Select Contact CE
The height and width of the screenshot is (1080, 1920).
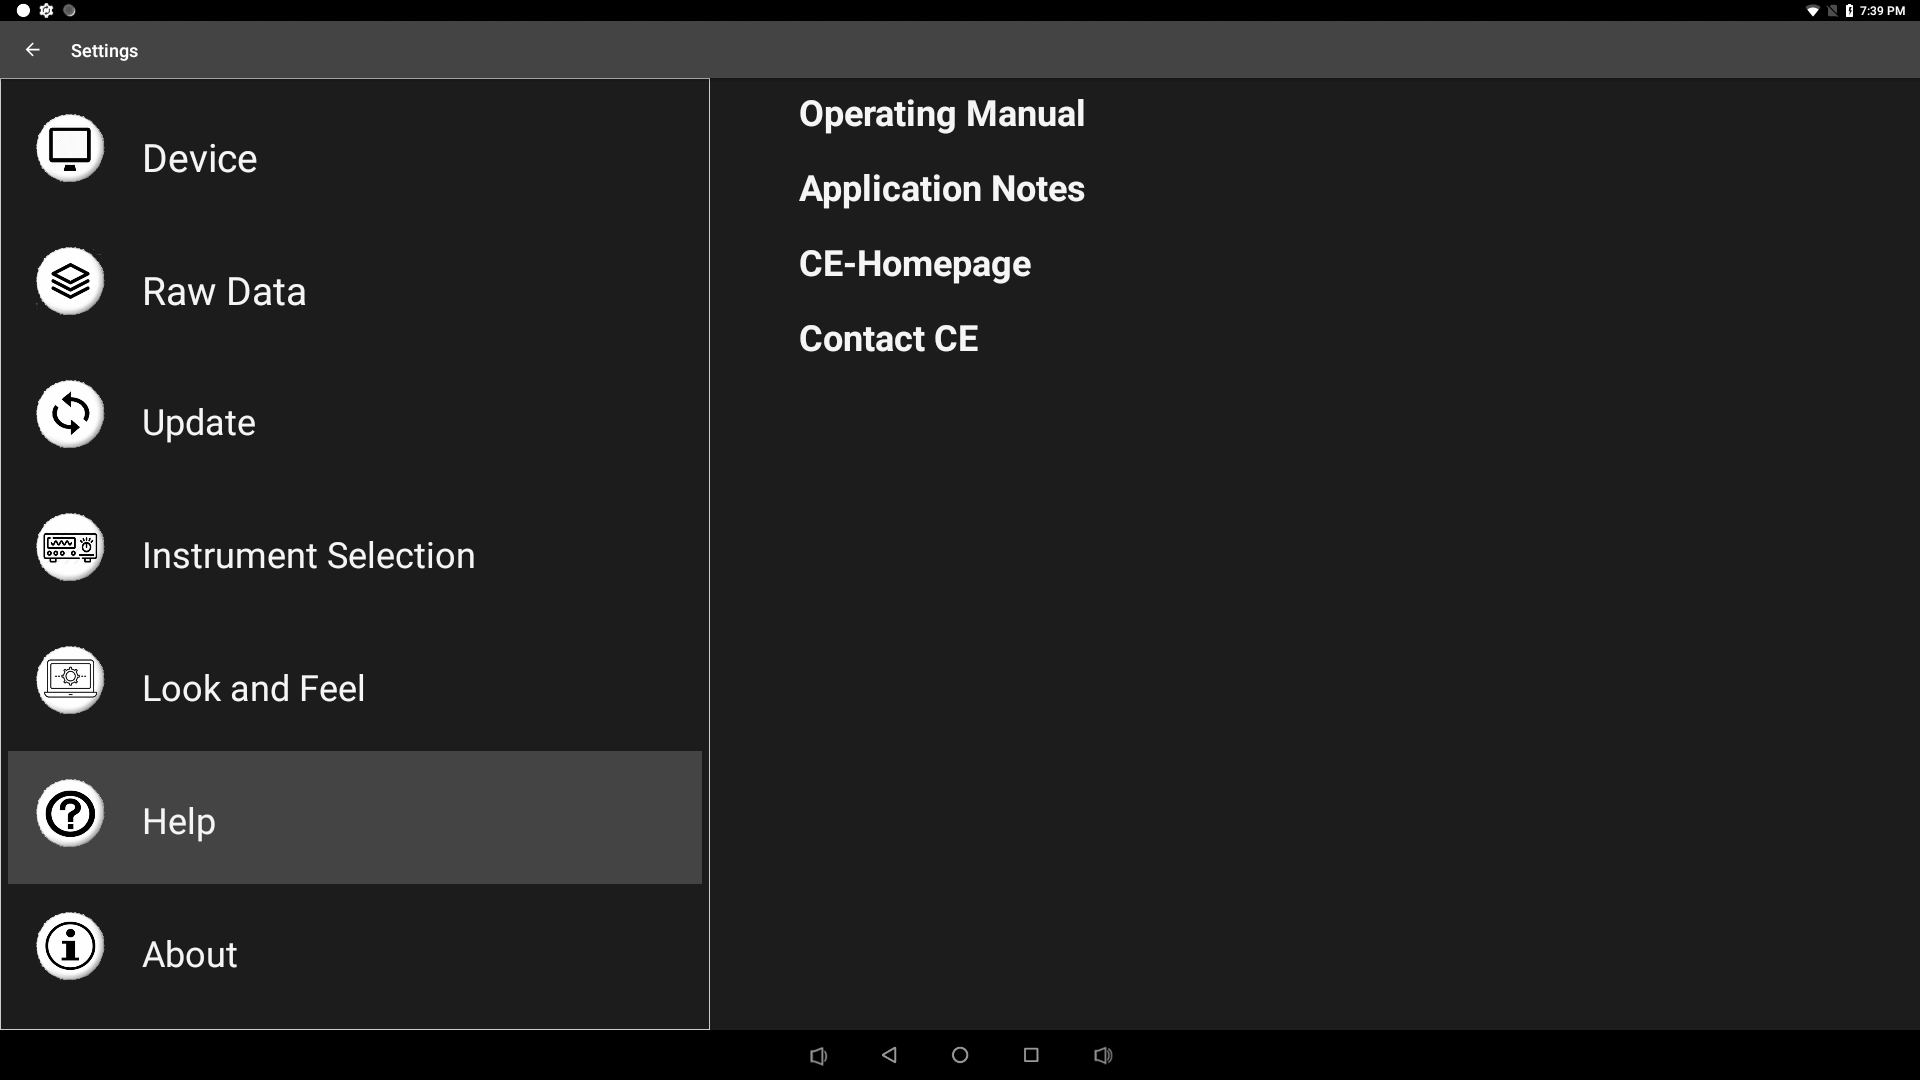888,339
